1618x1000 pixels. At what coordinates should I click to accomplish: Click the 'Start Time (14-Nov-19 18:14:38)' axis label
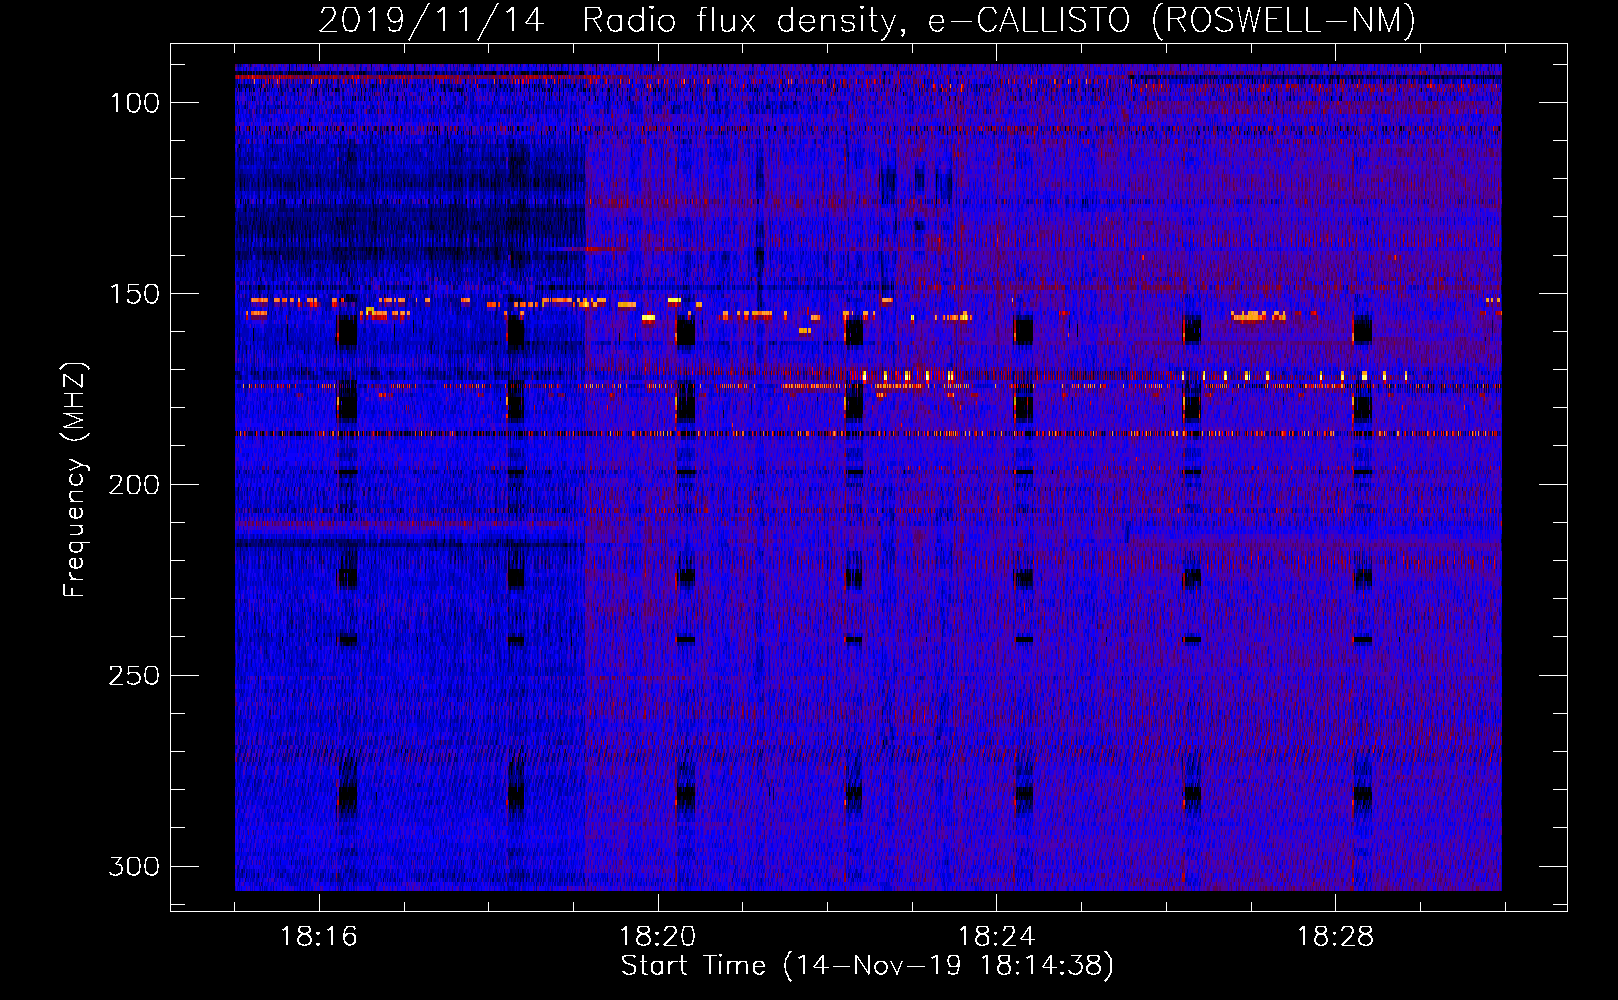coord(867,966)
